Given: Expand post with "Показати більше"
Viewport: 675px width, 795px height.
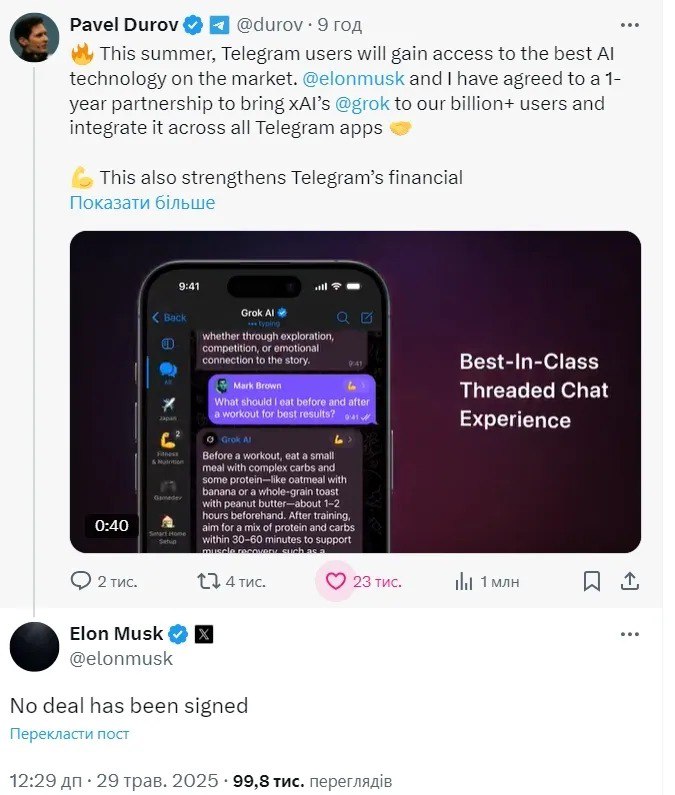Looking at the screenshot, I should coord(142,203).
